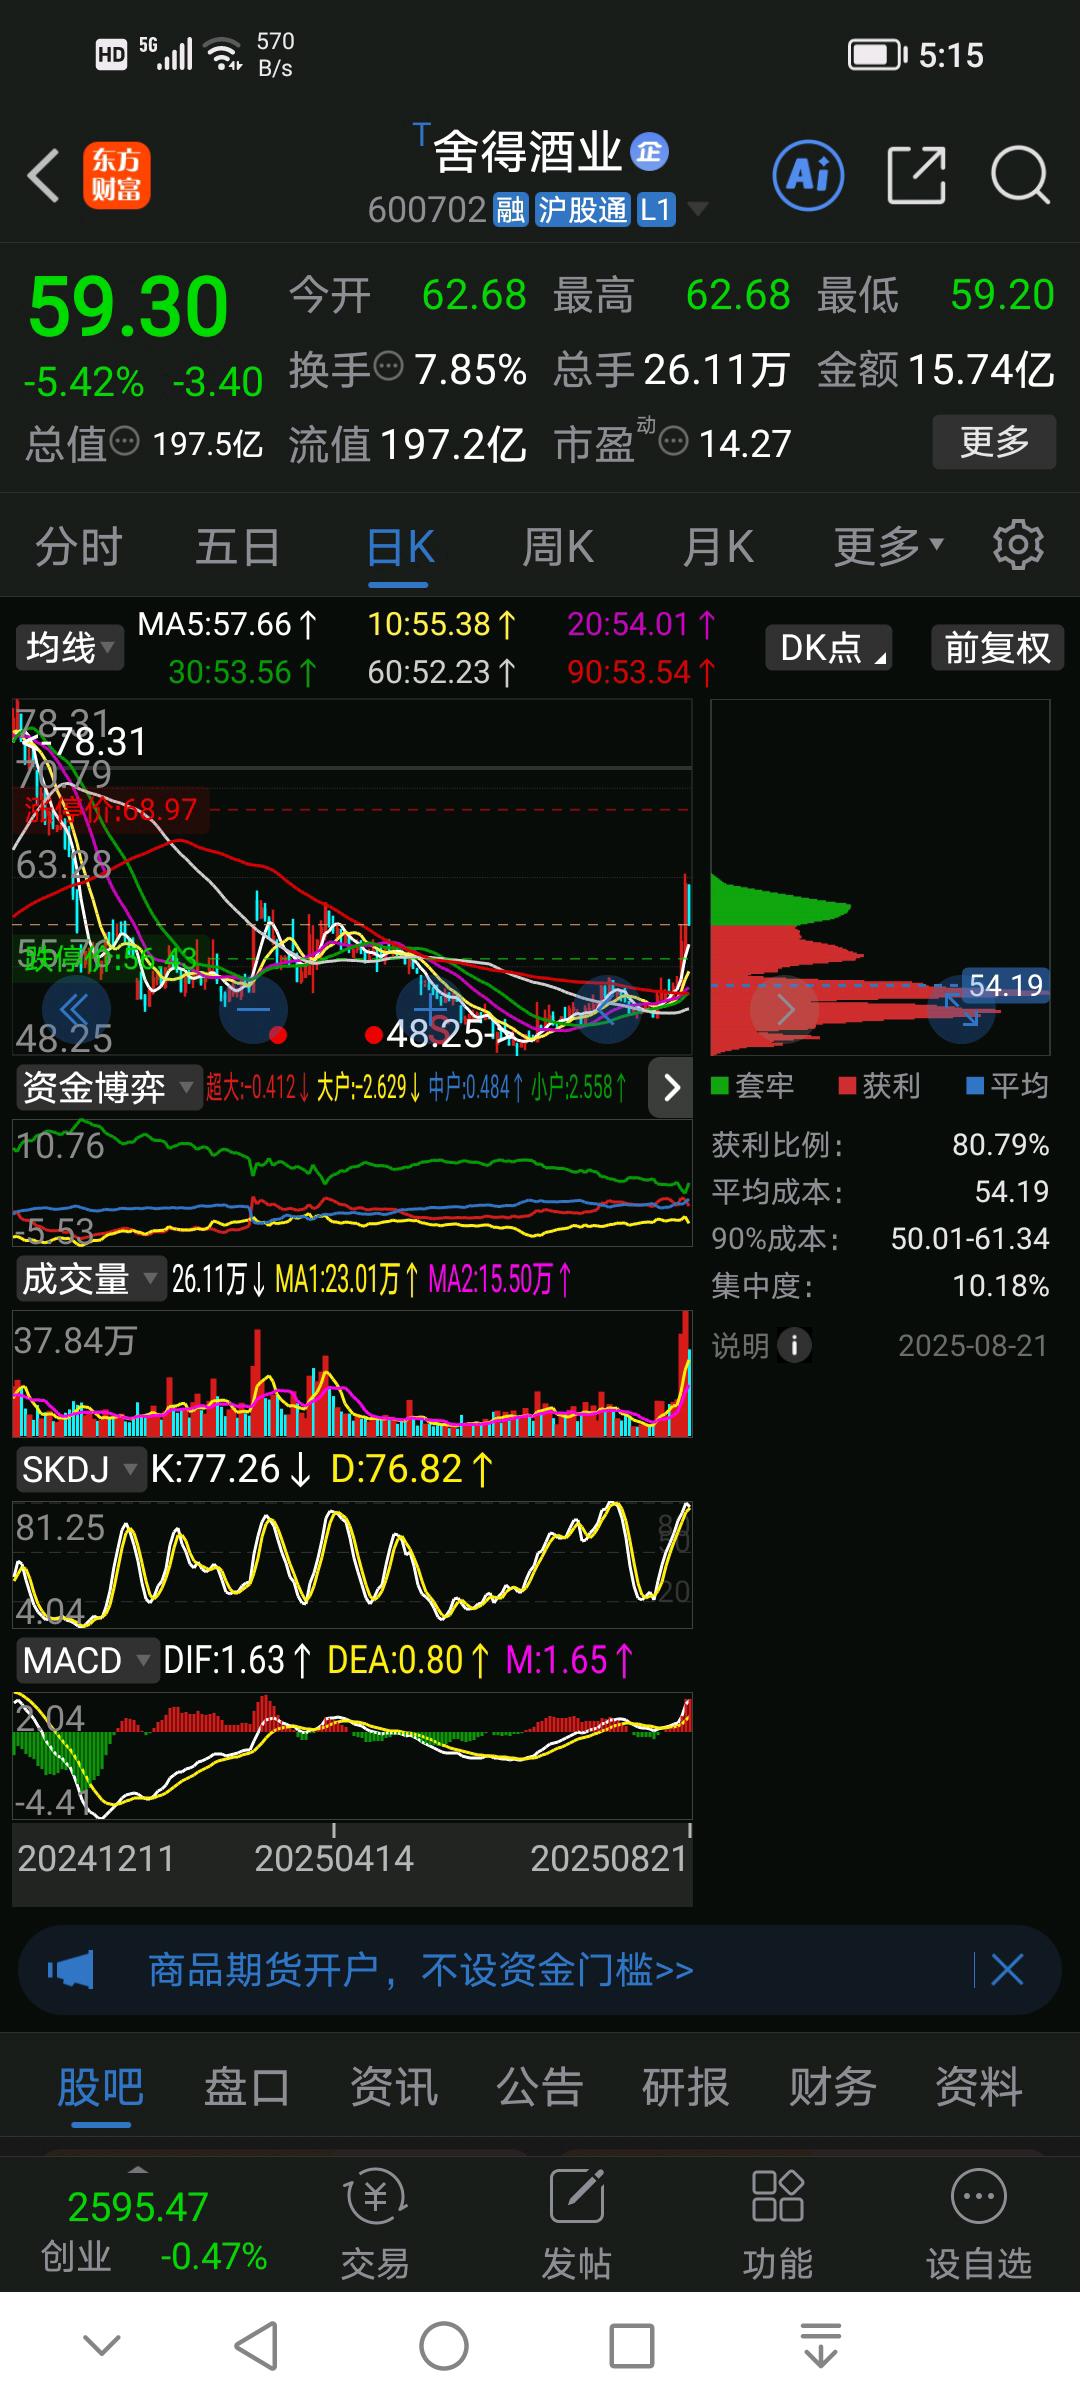
Task: Tap the 说明 info icon
Action: (x=794, y=1345)
